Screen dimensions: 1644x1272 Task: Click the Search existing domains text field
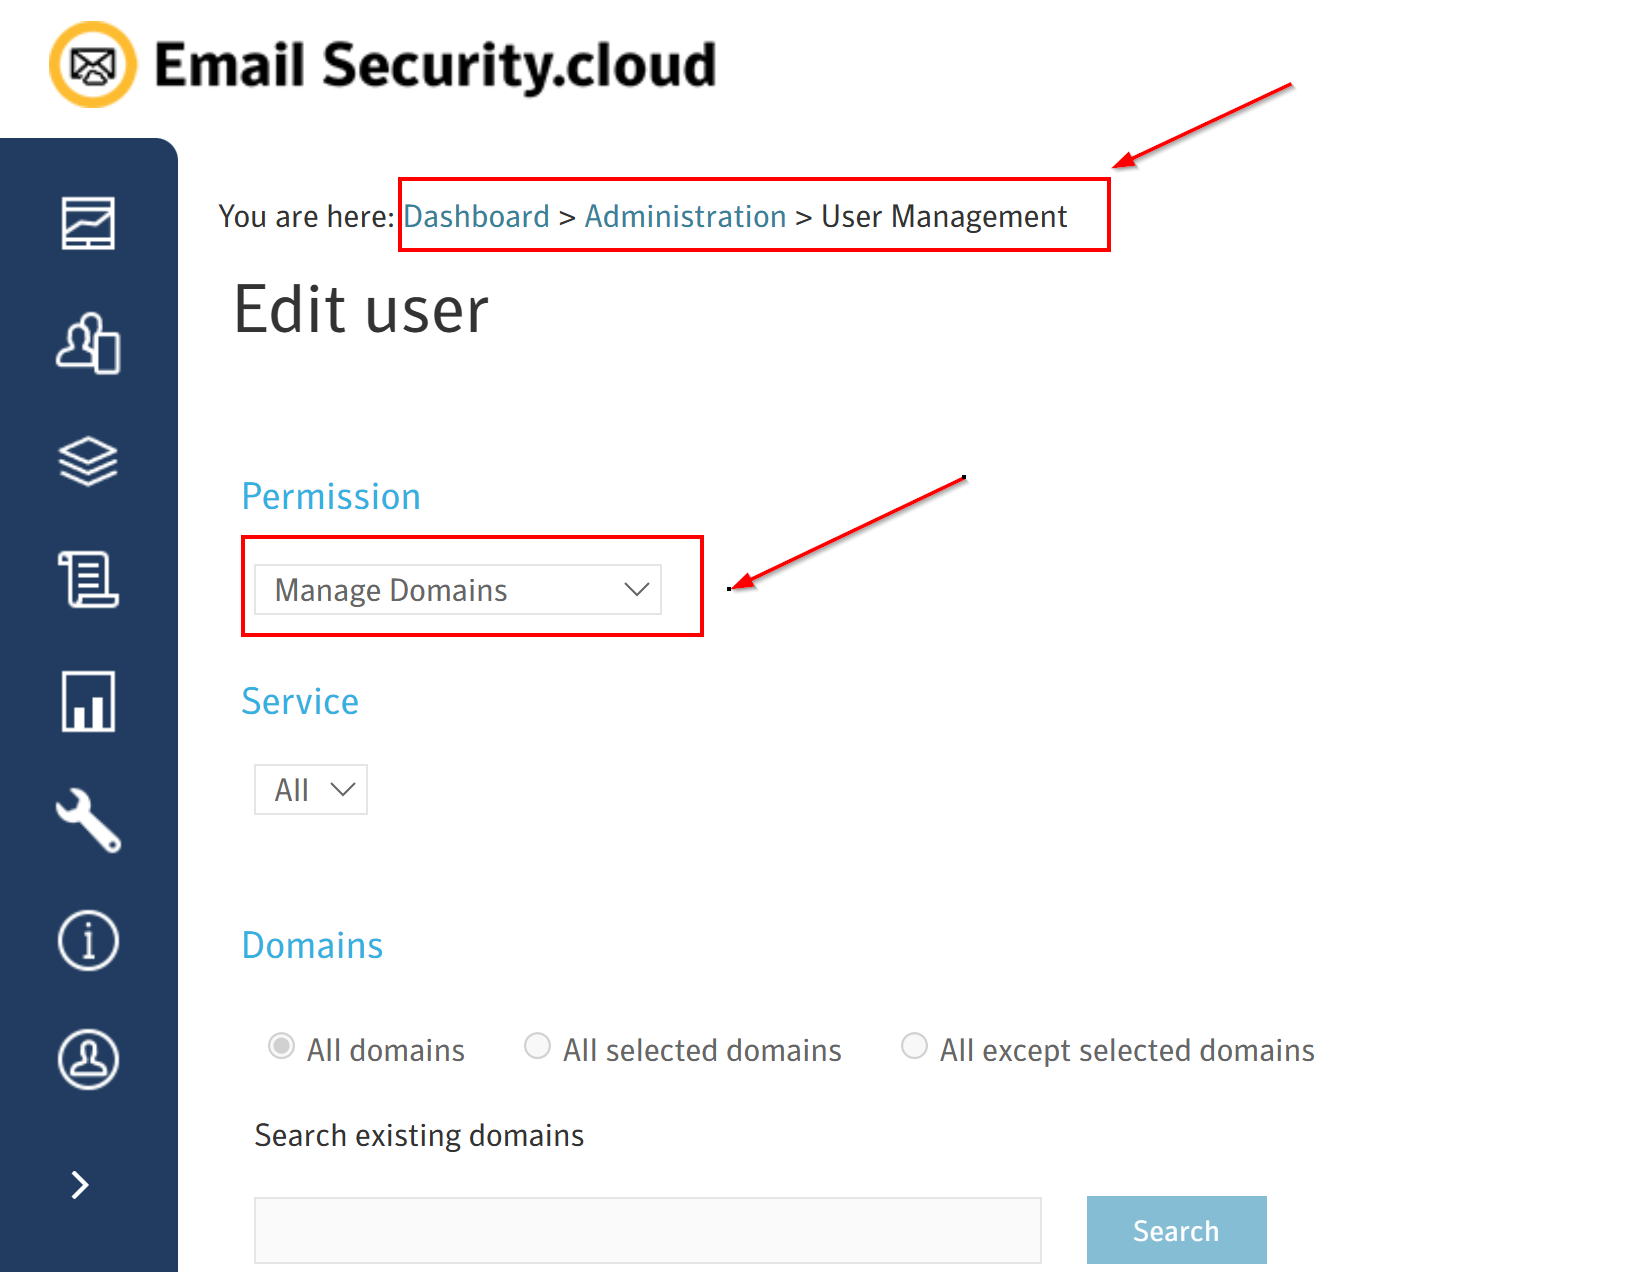(x=647, y=1230)
